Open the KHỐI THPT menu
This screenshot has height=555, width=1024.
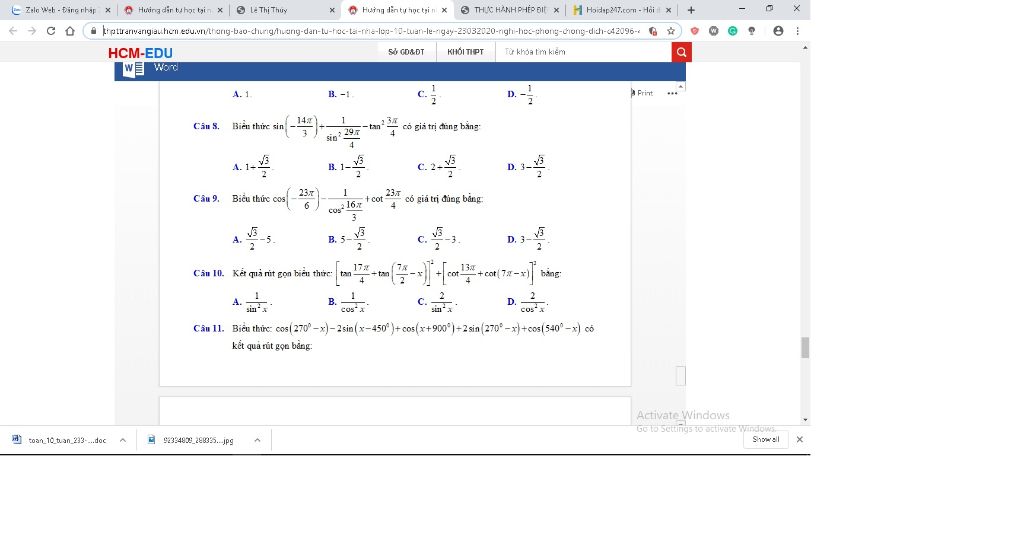[x=466, y=52]
